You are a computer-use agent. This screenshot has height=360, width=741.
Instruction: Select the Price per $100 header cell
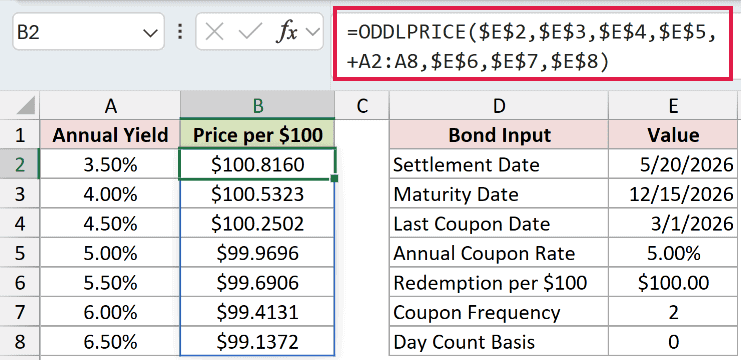(258, 135)
